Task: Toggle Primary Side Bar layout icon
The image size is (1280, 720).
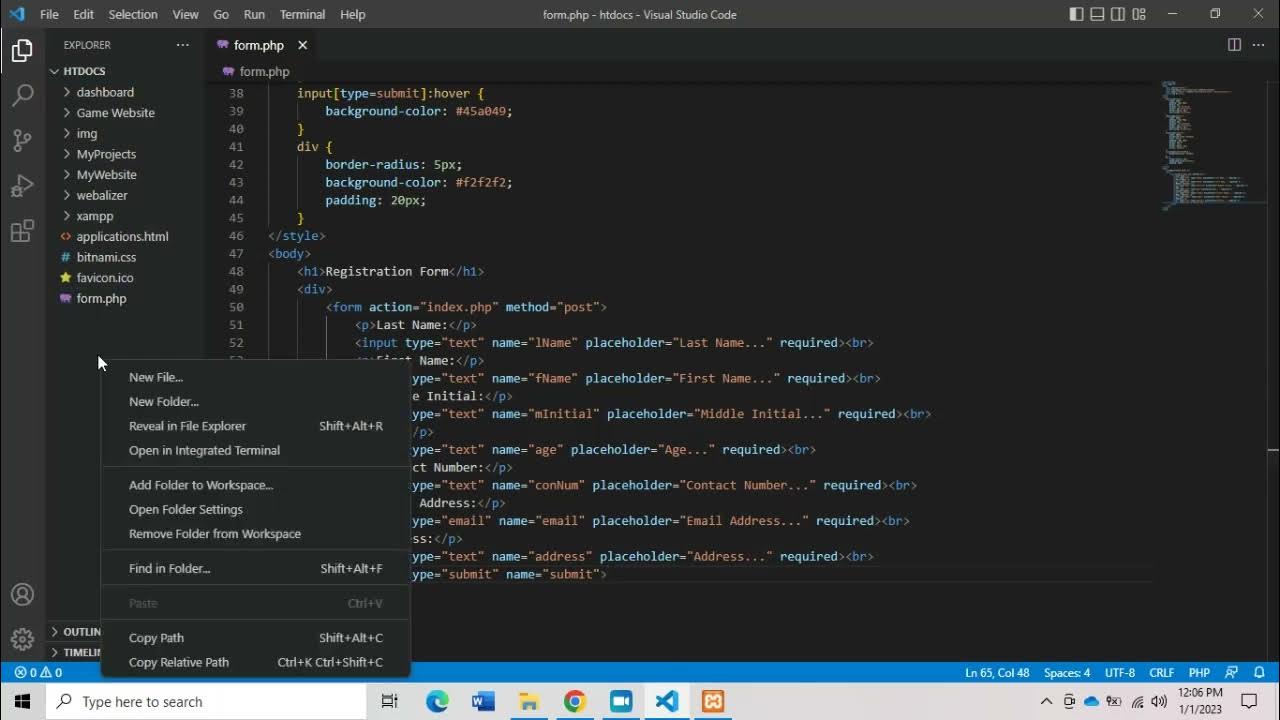Action: [x=1077, y=14]
